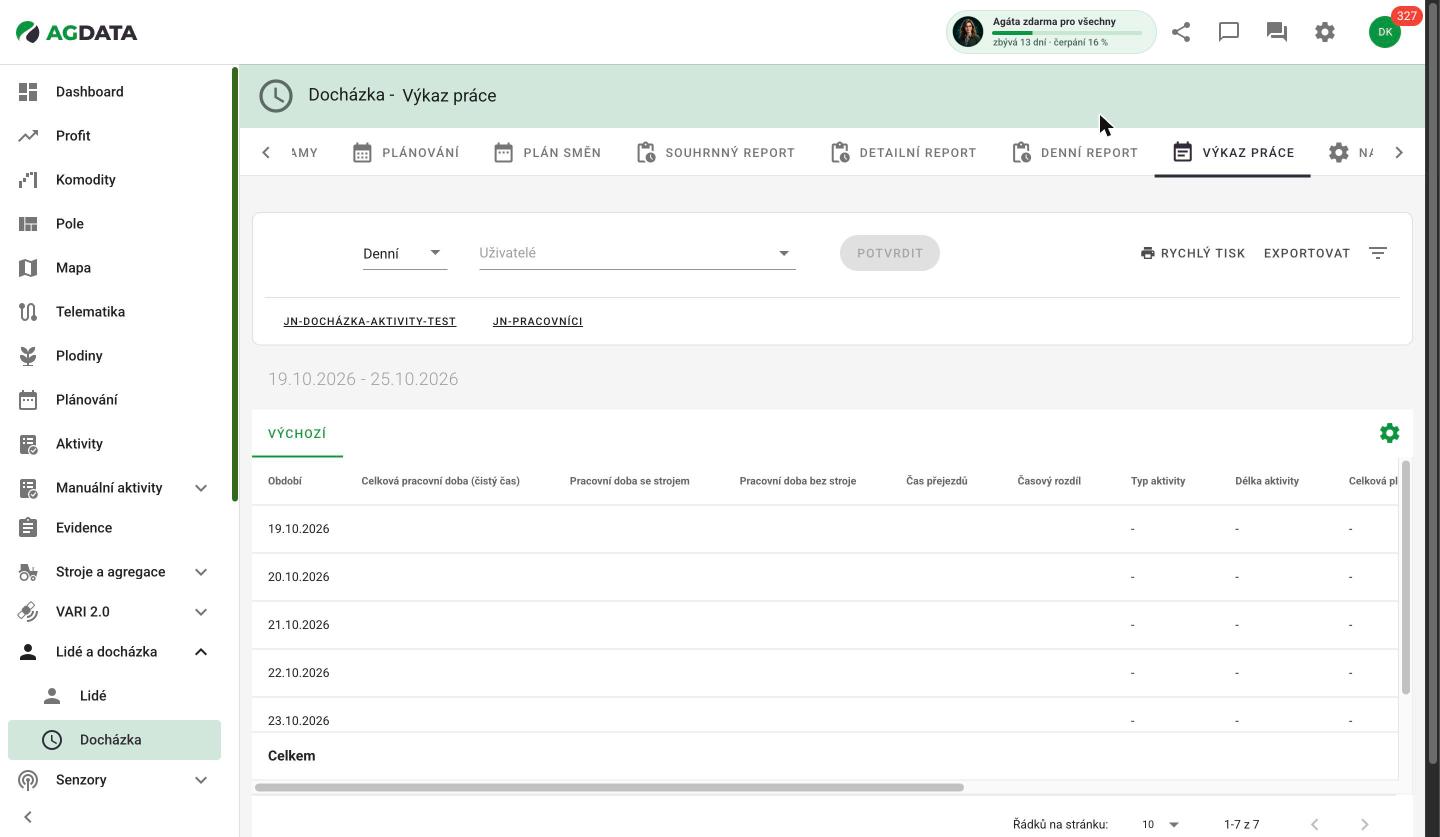Viewport: 1440px width, 837px height.
Task: Open Komodity in the sidebar
Action: click(x=114, y=180)
